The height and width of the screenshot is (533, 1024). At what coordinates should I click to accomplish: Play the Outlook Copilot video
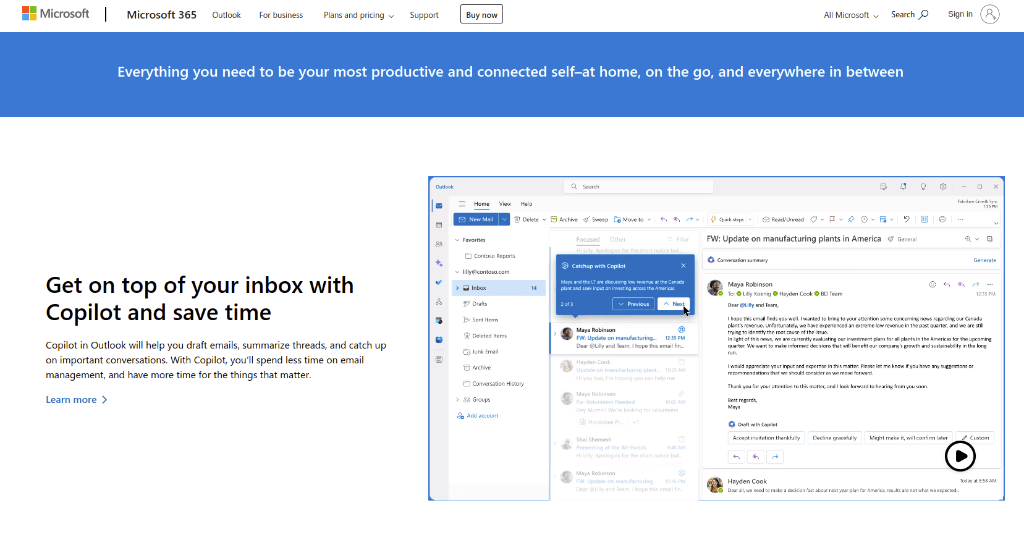[x=960, y=456]
